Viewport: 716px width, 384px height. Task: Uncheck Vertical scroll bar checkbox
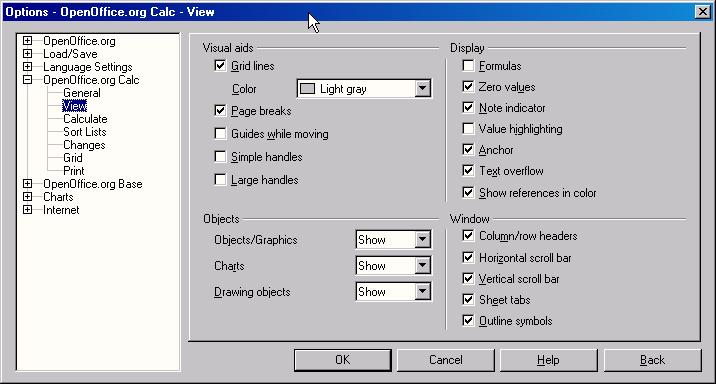coord(468,279)
